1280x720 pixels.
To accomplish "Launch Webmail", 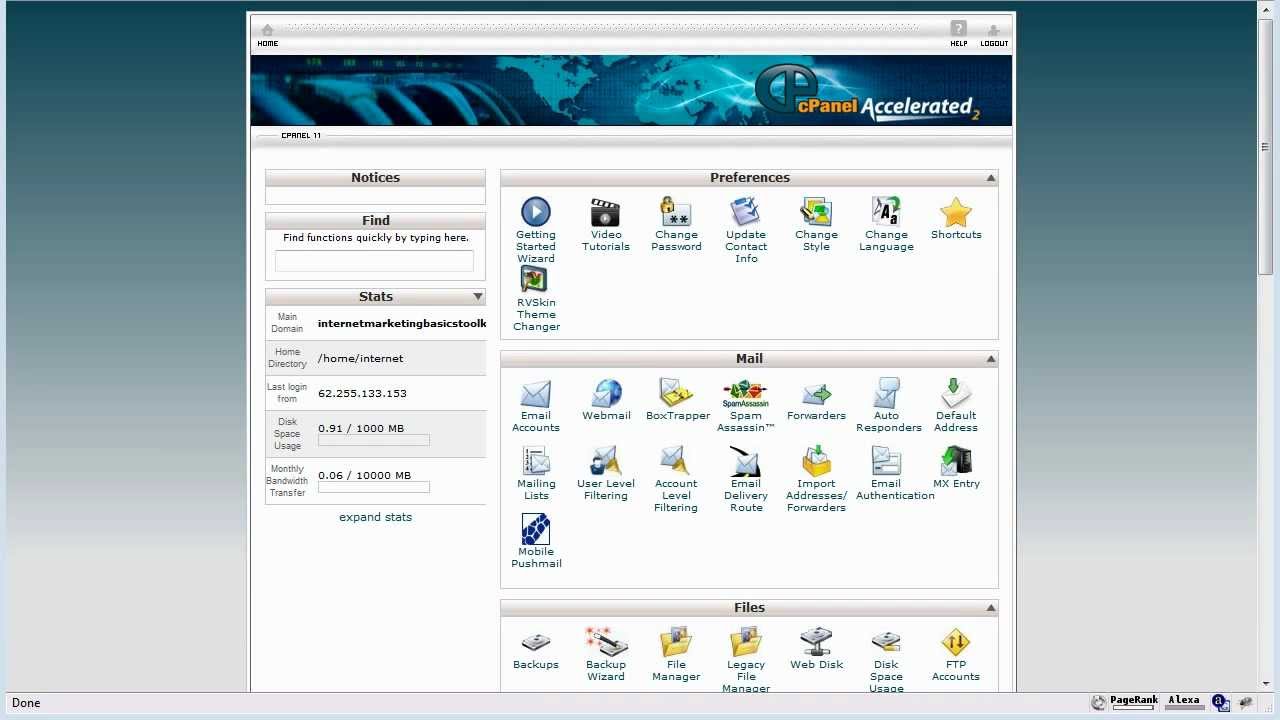I will [x=606, y=399].
